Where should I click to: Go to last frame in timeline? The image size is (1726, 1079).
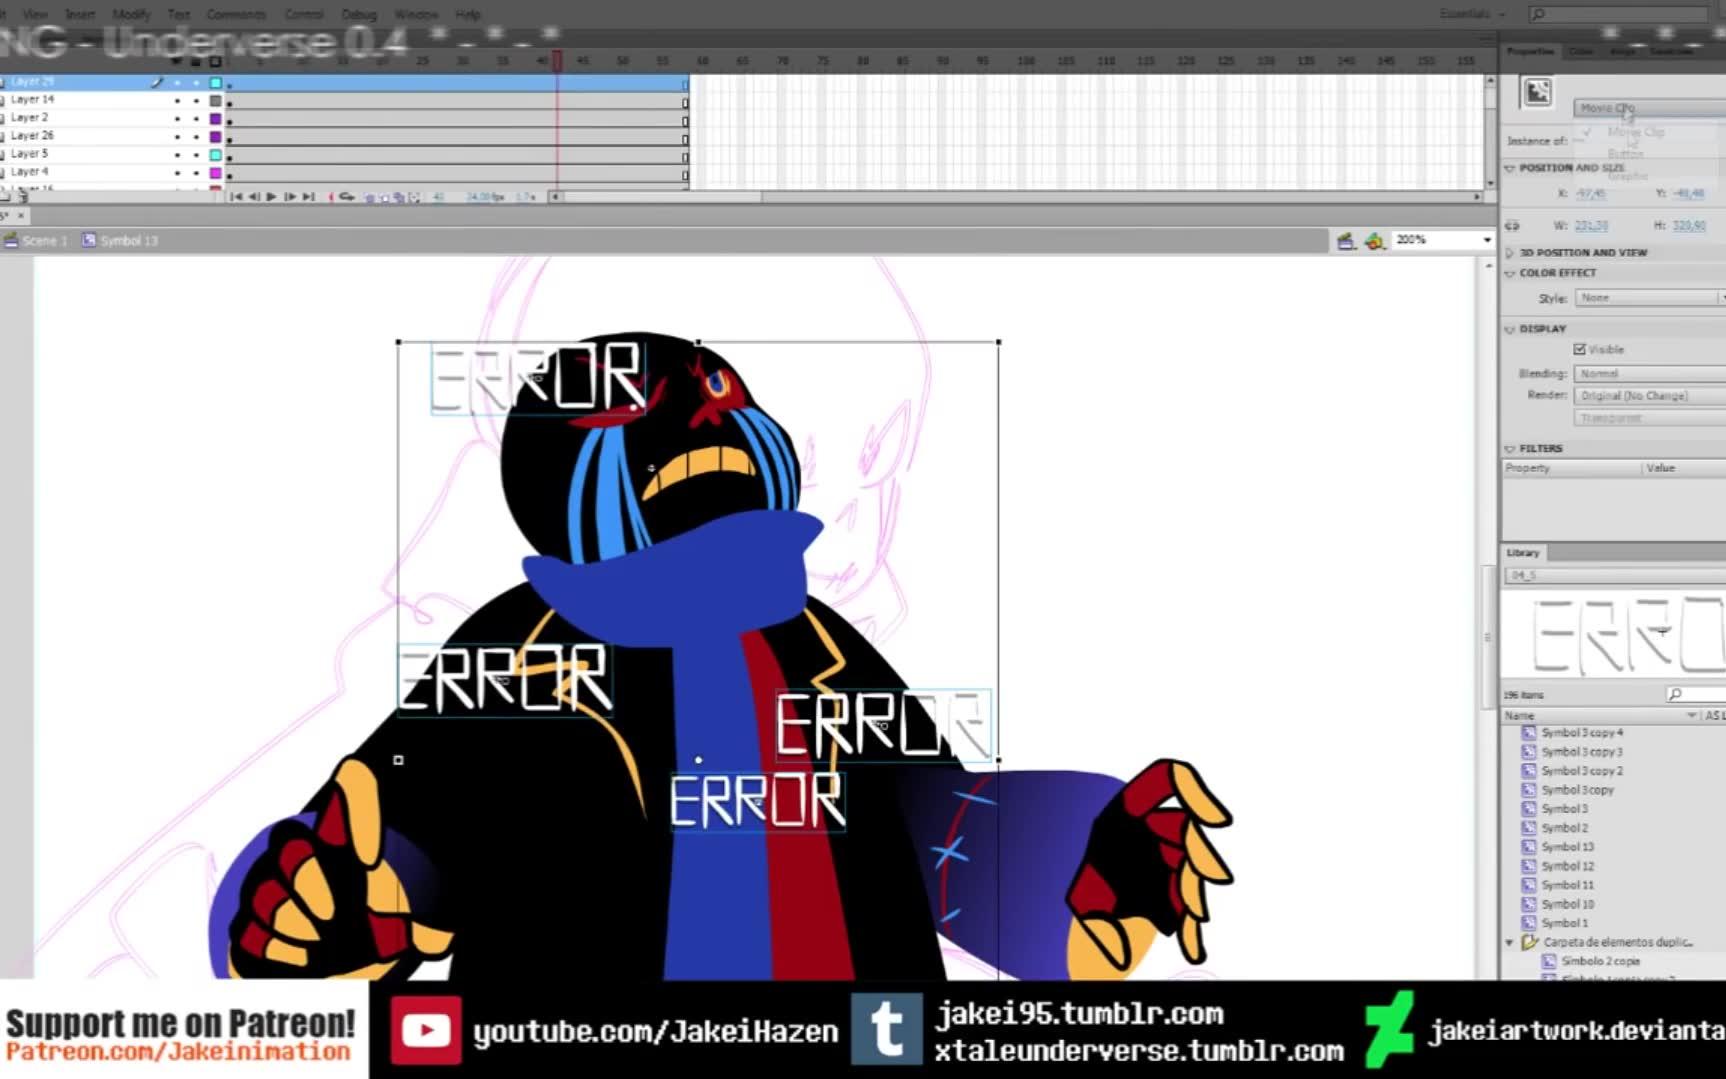(308, 197)
